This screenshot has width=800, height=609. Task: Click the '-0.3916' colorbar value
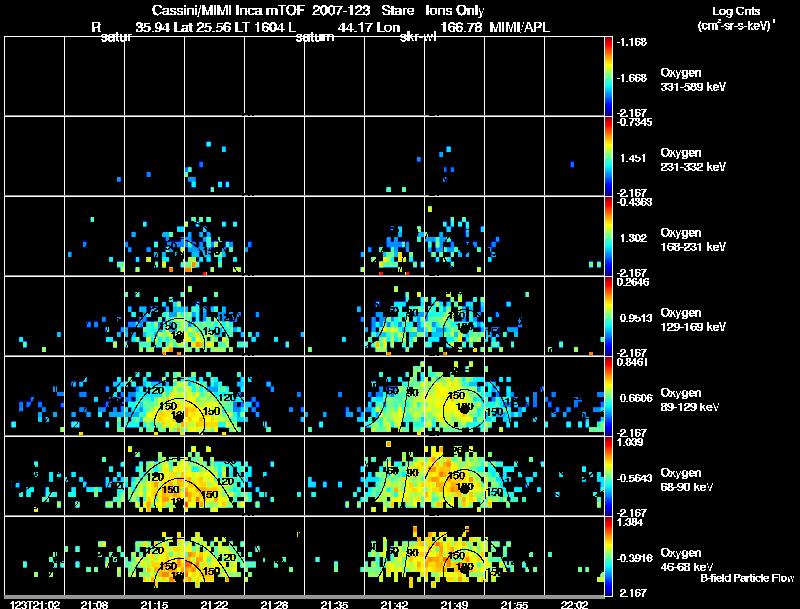click(x=634, y=559)
